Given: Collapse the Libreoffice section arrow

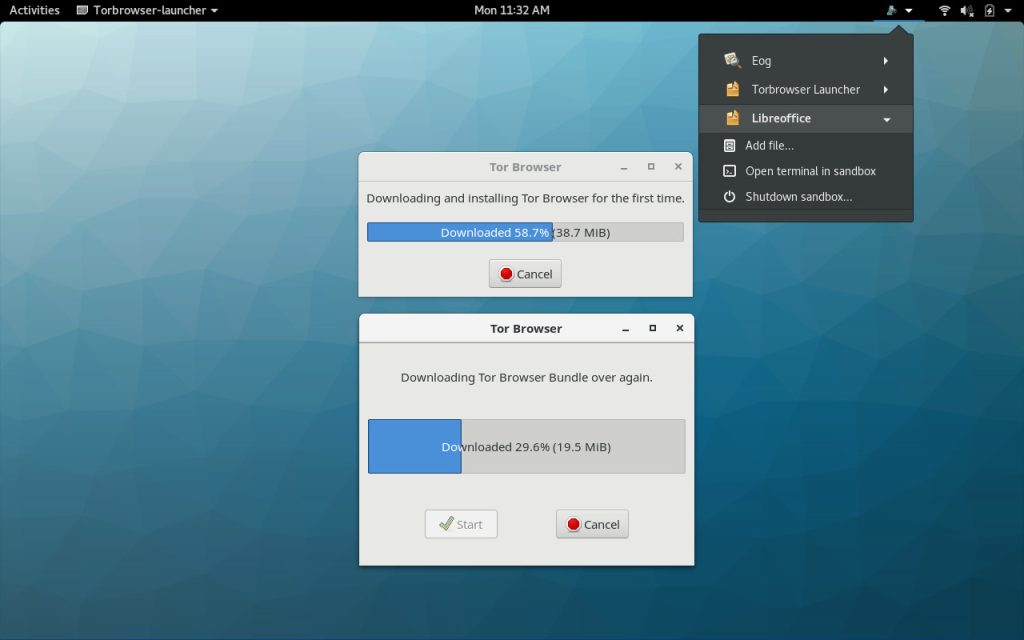Looking at the screenshot, I should [886, 119].
